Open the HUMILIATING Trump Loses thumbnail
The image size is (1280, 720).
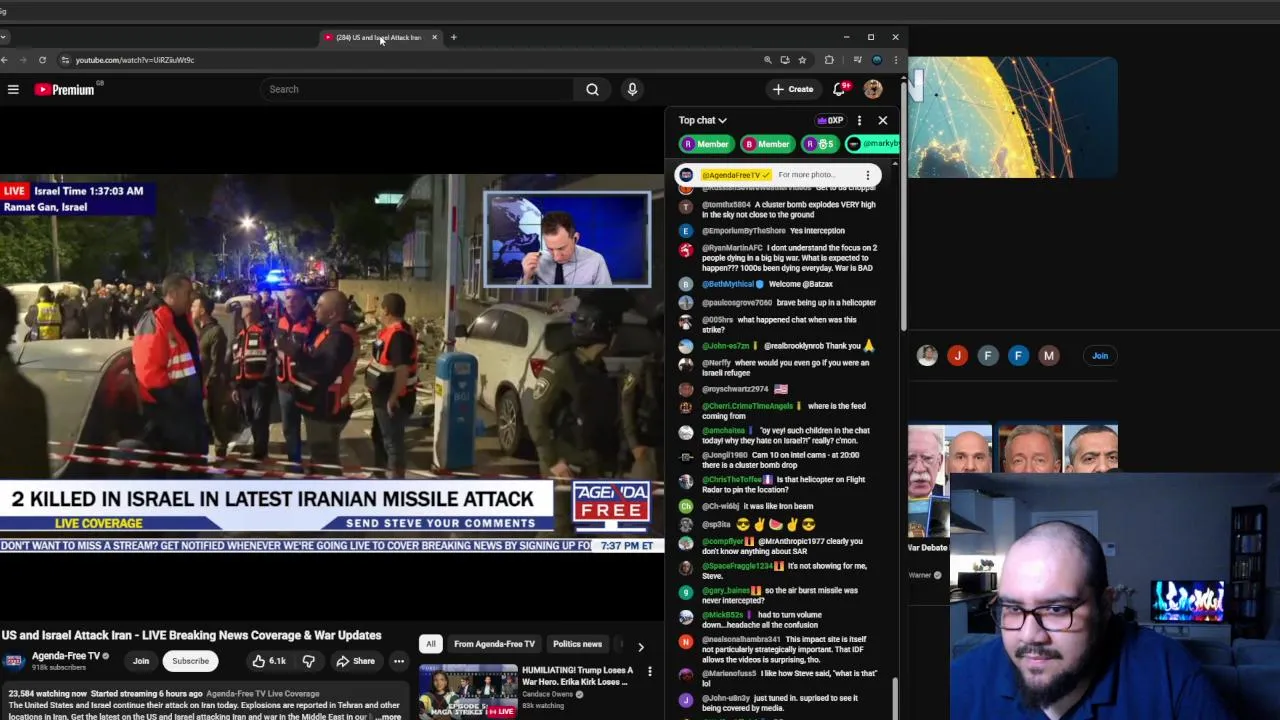click(x=468, y=692)
